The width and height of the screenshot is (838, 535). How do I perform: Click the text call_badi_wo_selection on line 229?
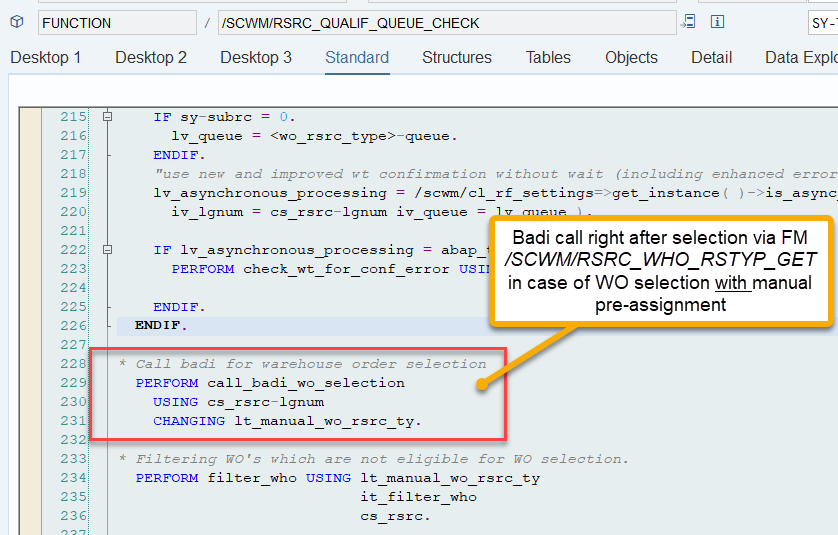coord(306,383)
